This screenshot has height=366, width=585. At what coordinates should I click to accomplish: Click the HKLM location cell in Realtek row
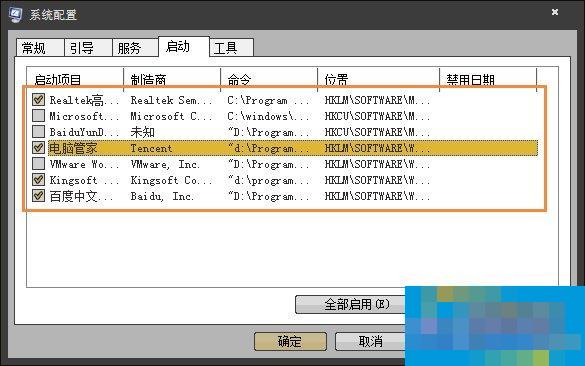(377, 100)
